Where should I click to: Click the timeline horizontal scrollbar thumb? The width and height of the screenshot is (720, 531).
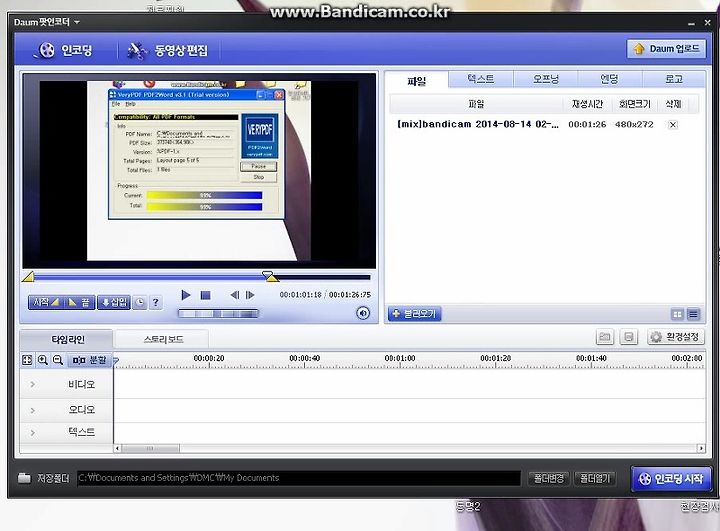tap(150, 448)
